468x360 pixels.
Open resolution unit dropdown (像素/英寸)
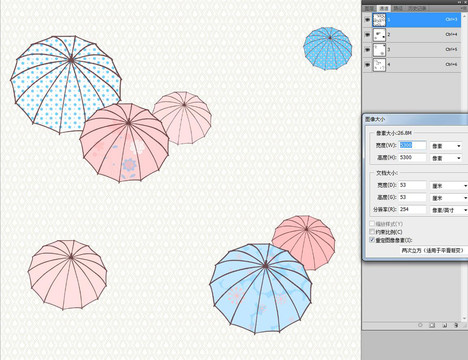[x=449, y=210]
